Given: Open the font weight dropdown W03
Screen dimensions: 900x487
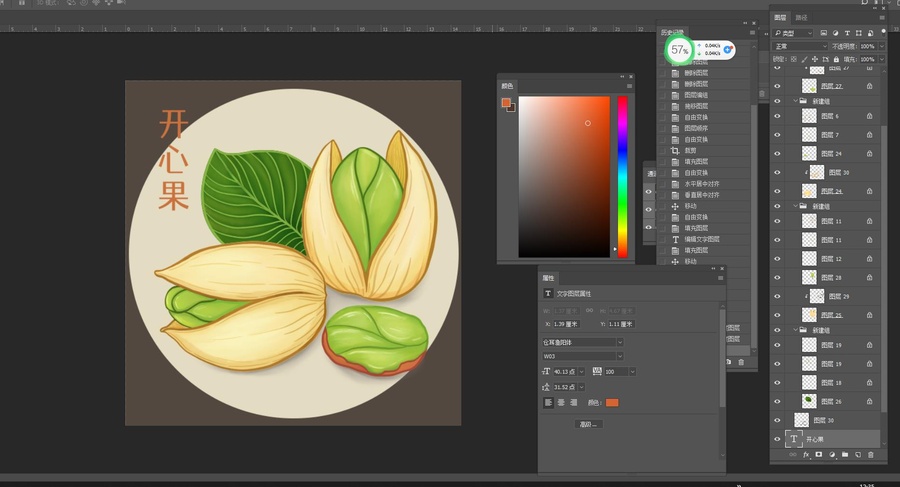Looking at the screenshot, I should click(583, 356).
